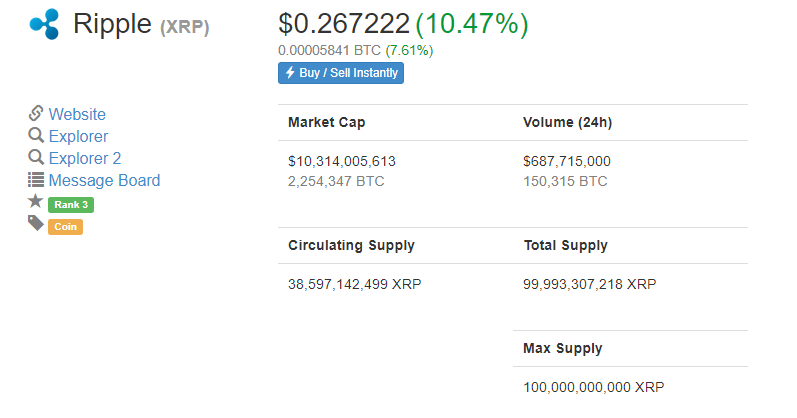Click the $0.267222 price value
This screenshot has height=418, width=797.
pyautogui.click(x=344, y=23)
